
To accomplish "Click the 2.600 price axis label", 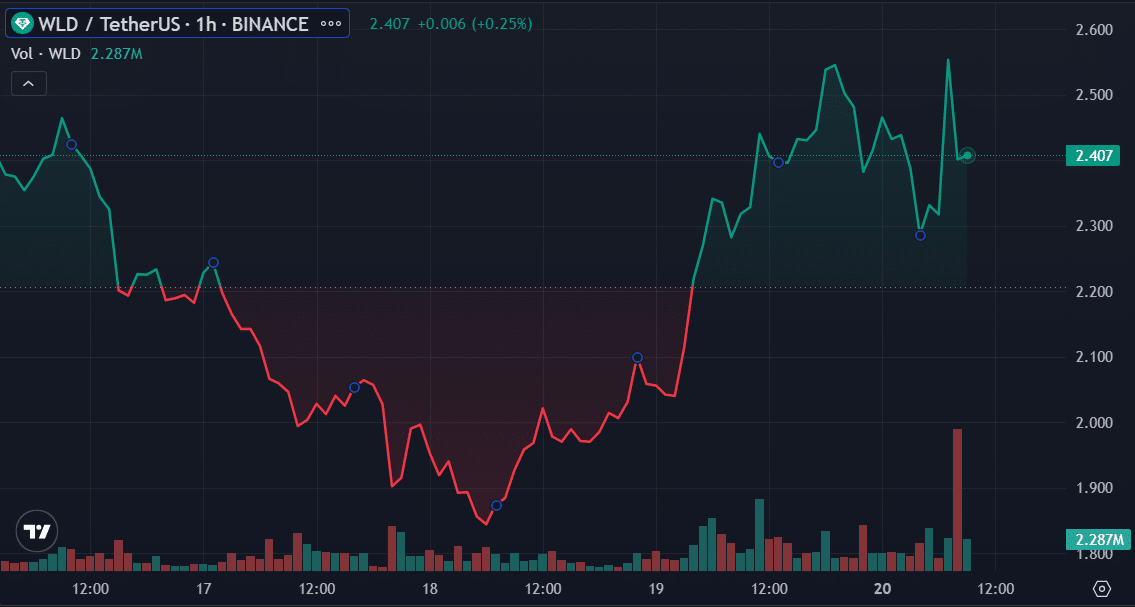I will pos(1094,30).
